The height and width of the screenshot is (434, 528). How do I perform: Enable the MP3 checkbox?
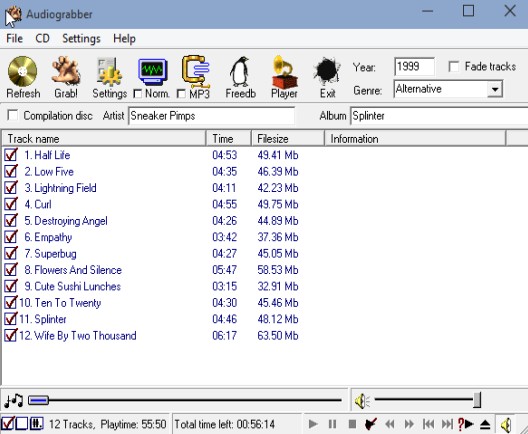pyautogui.click(x=181, y=94)
